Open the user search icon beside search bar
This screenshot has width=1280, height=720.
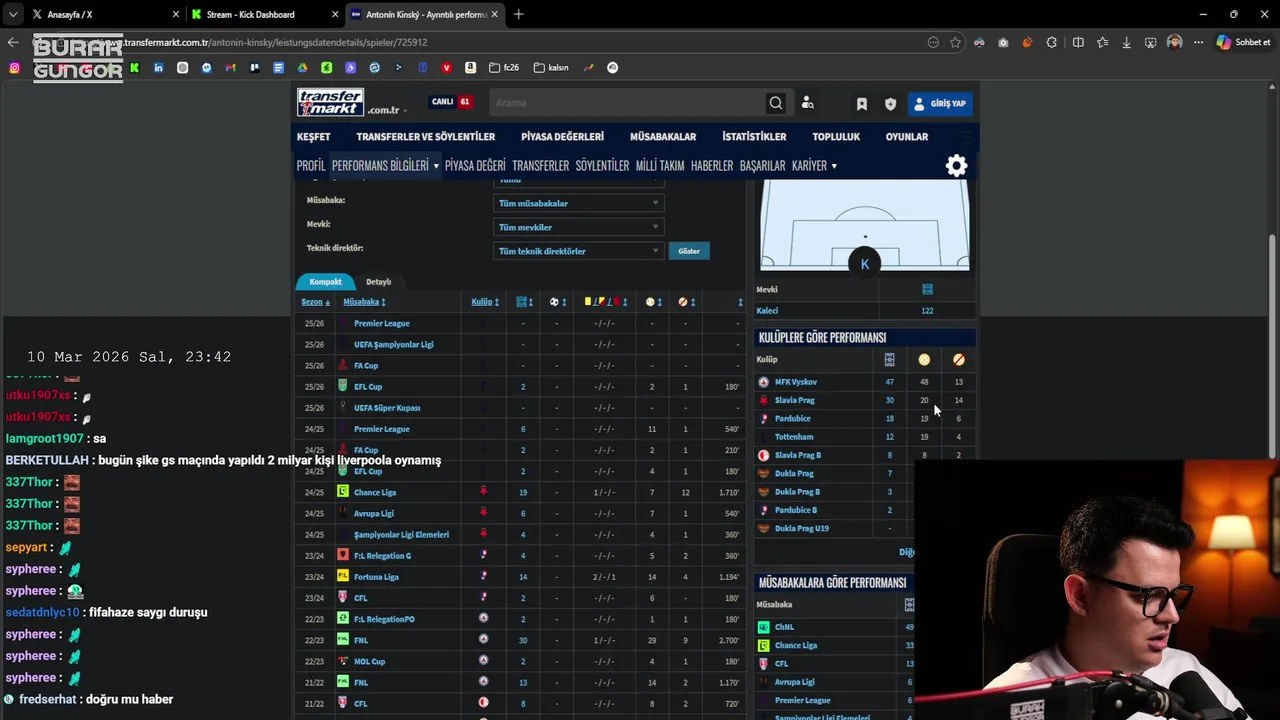808,103
